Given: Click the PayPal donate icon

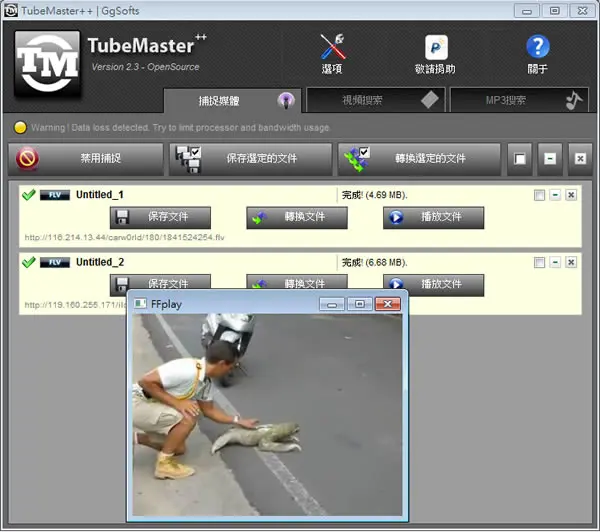Looking at the screenshot, I should (x=436, y=47).
